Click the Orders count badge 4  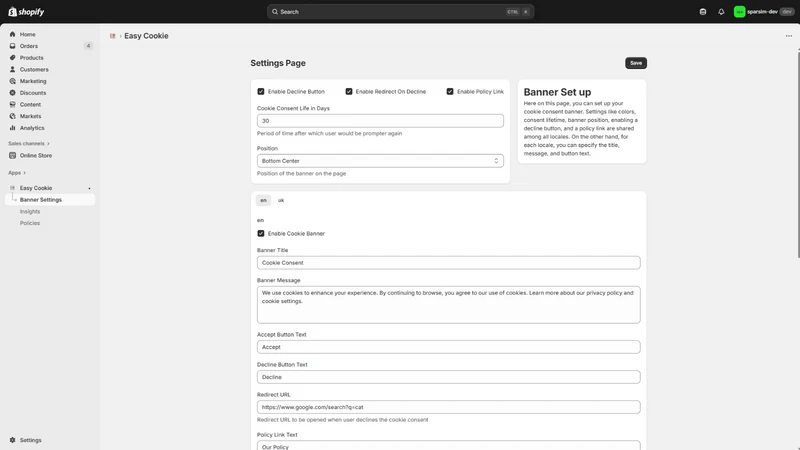coord(88,46)
